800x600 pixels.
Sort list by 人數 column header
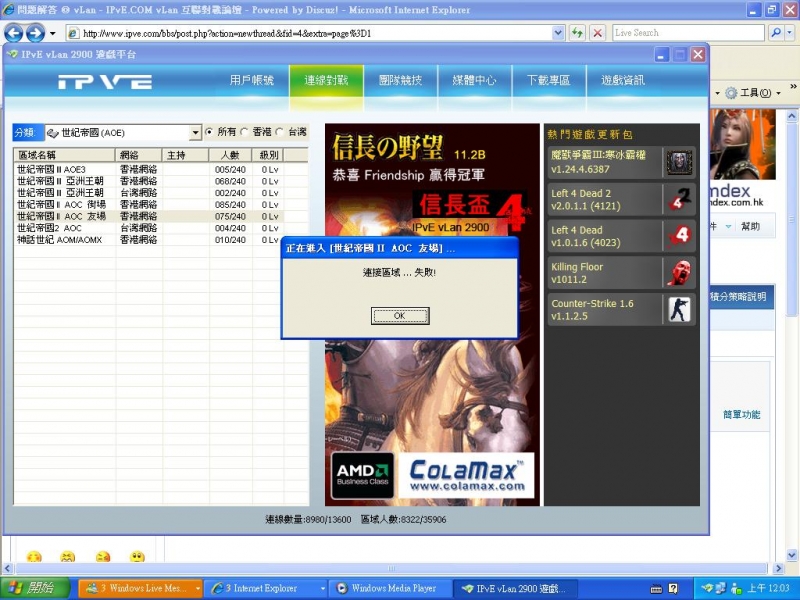point(230,155)
